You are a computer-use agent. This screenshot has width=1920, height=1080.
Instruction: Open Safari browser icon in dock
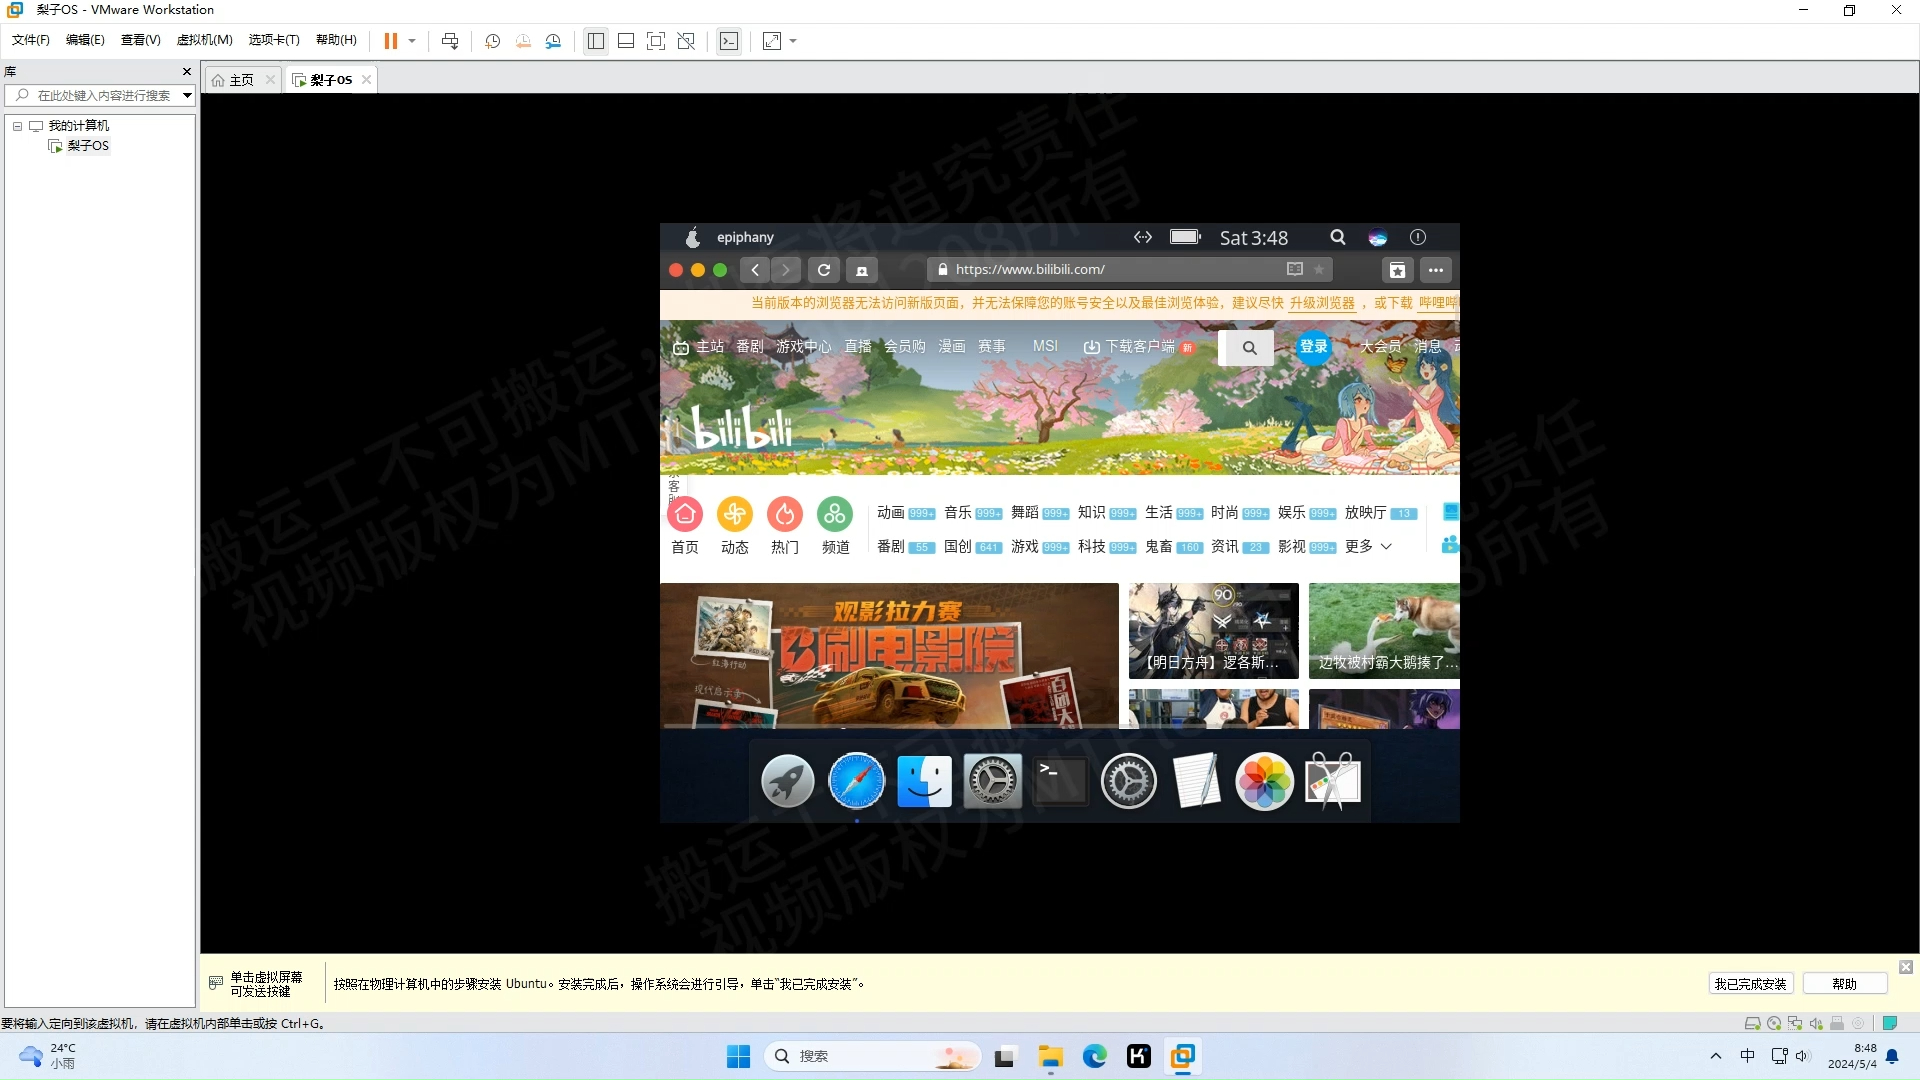tap(857, 781)
